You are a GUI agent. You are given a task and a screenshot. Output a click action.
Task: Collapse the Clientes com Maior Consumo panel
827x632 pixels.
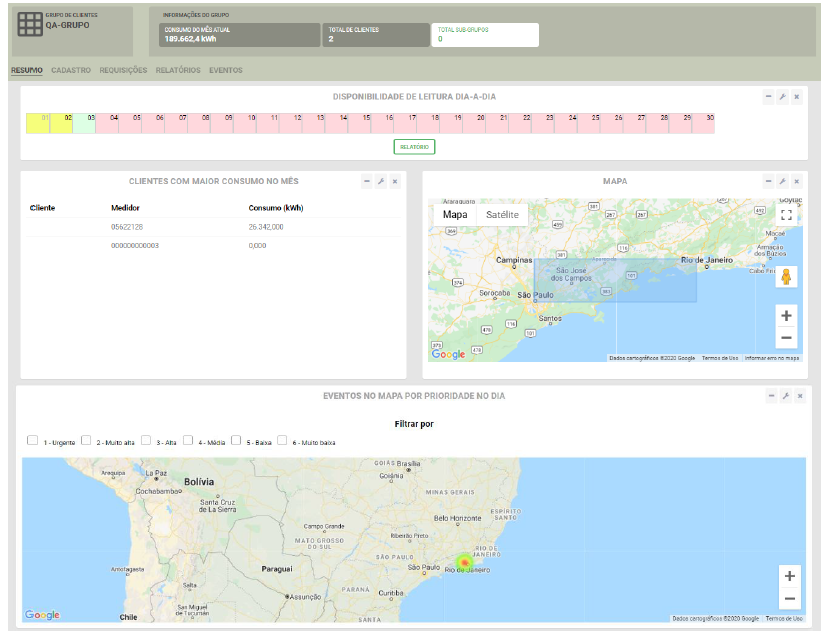point(367,181)
